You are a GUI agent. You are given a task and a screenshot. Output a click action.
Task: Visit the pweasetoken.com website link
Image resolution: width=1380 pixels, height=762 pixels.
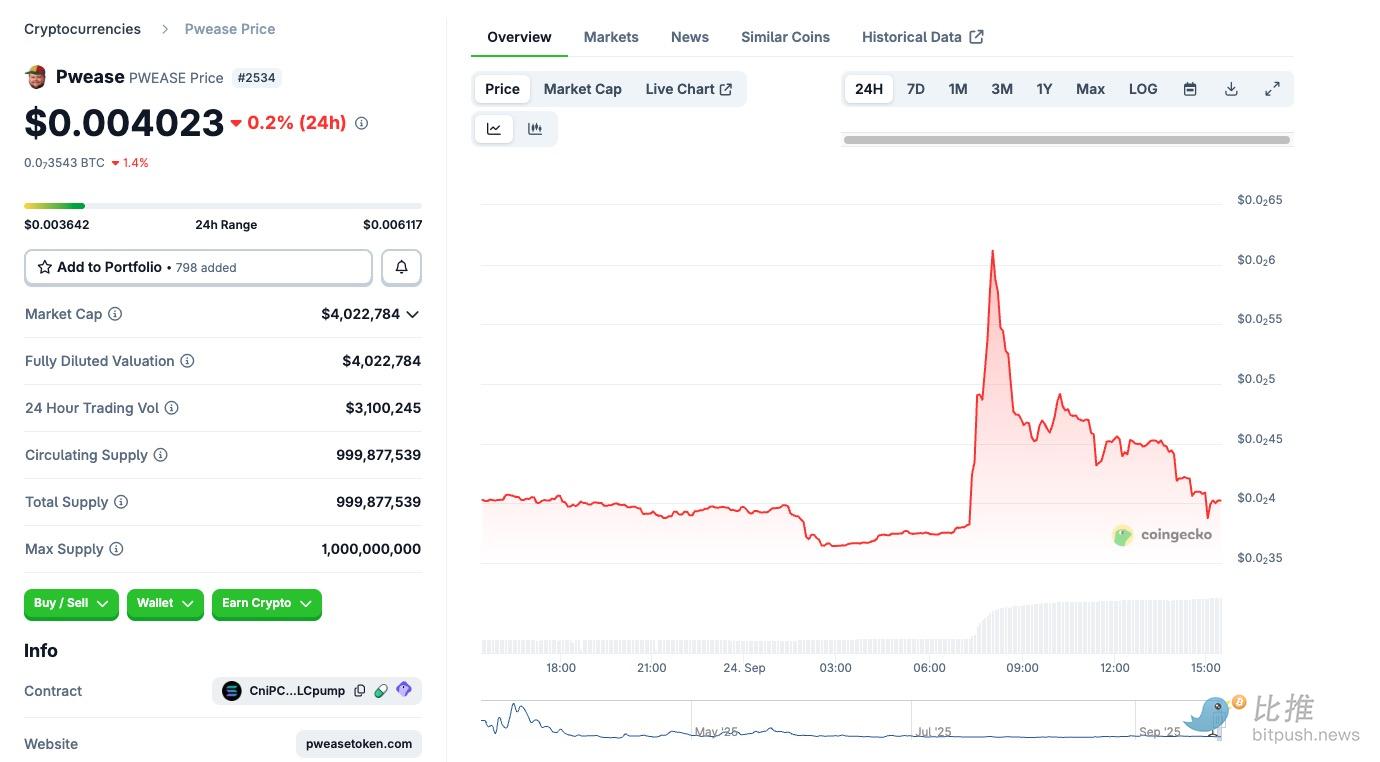pos(358,744)
